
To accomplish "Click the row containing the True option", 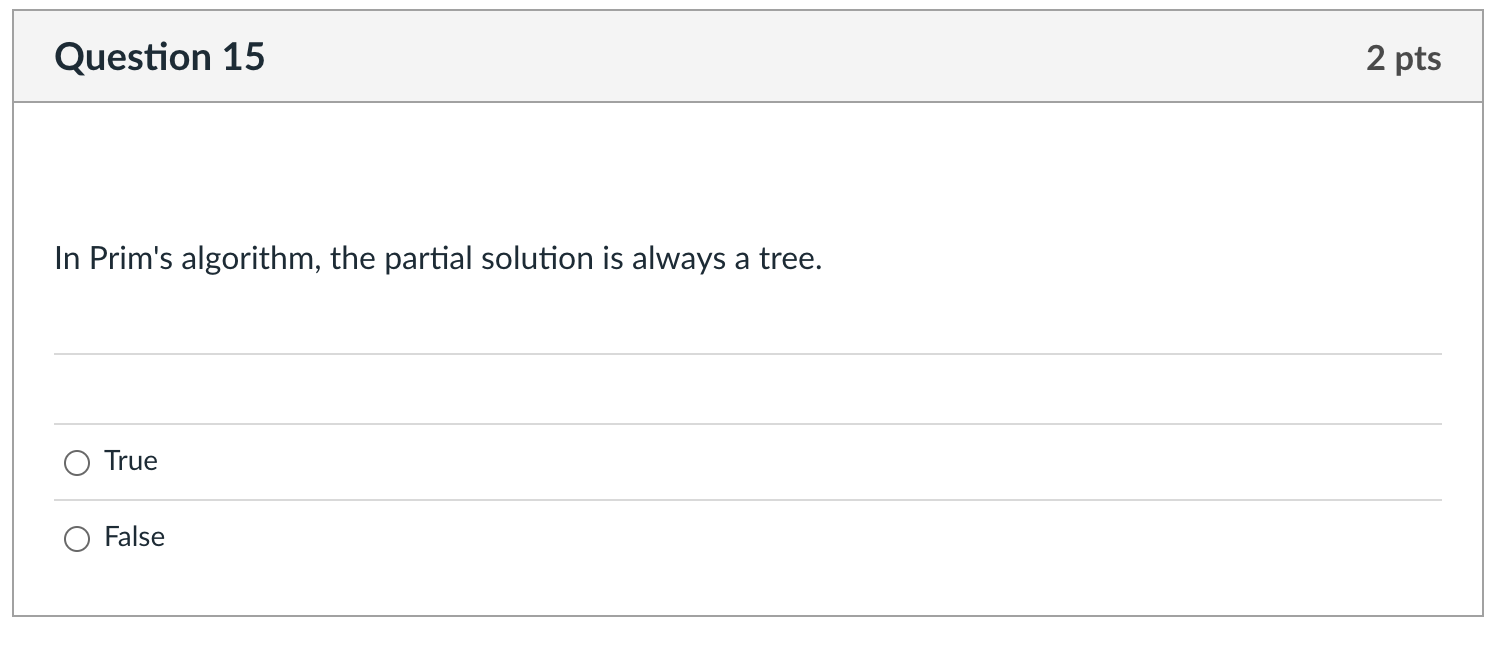I will point(400,462).
